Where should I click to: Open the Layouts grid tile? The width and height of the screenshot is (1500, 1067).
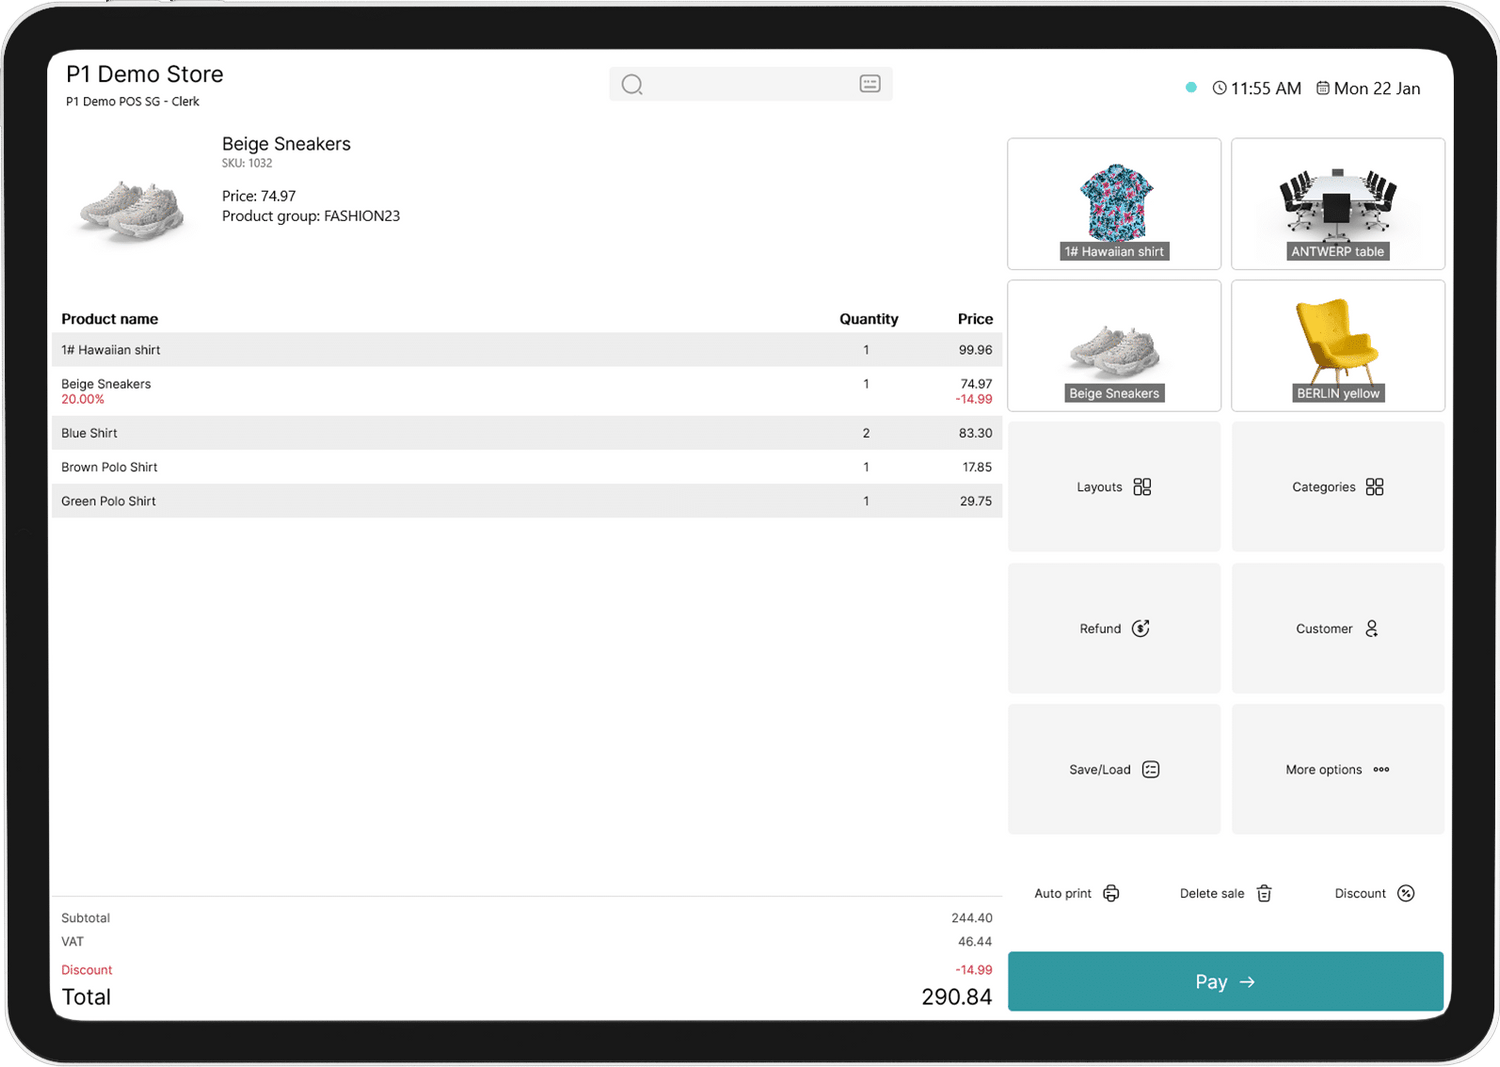coord(1114,487)
